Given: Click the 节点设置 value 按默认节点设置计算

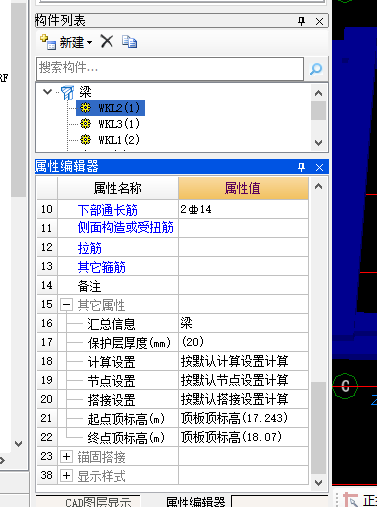Looking at the screenshot, I should [x=243, y=380].
